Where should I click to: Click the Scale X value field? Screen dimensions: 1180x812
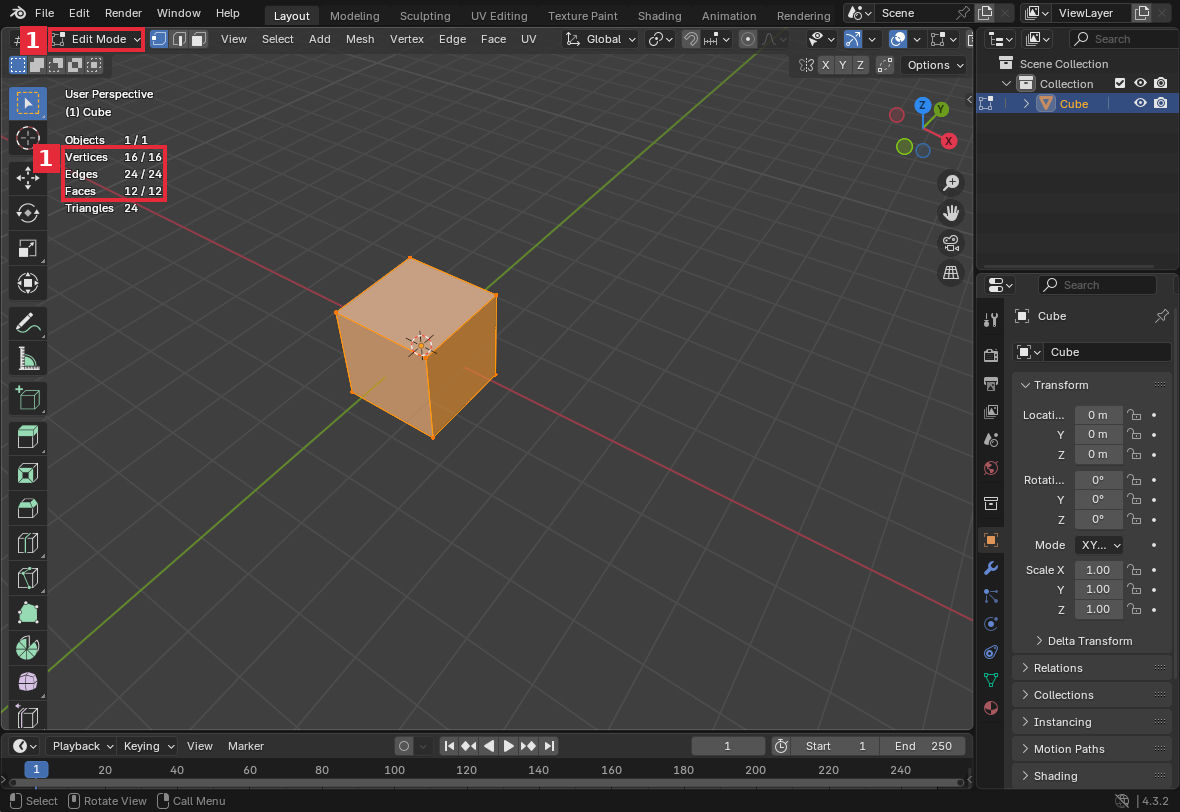[x=1099, y=570]
